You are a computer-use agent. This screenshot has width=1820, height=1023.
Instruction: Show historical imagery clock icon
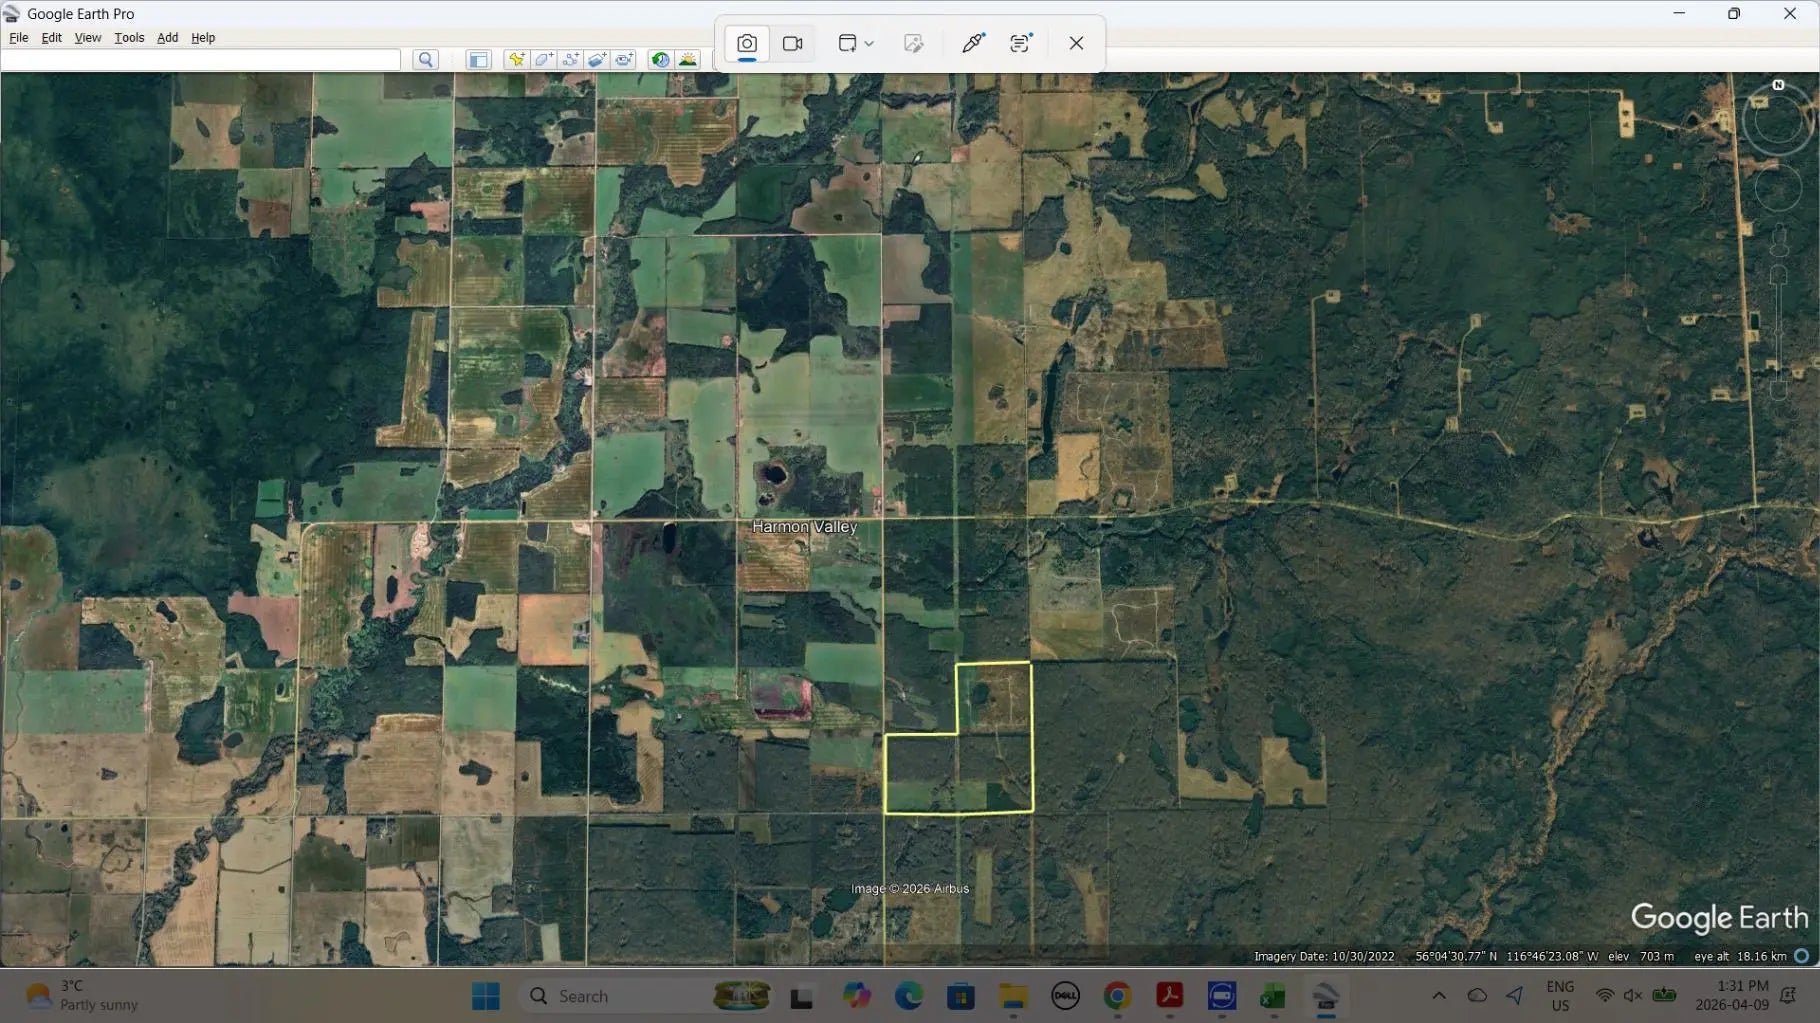(x=660, y=60)
